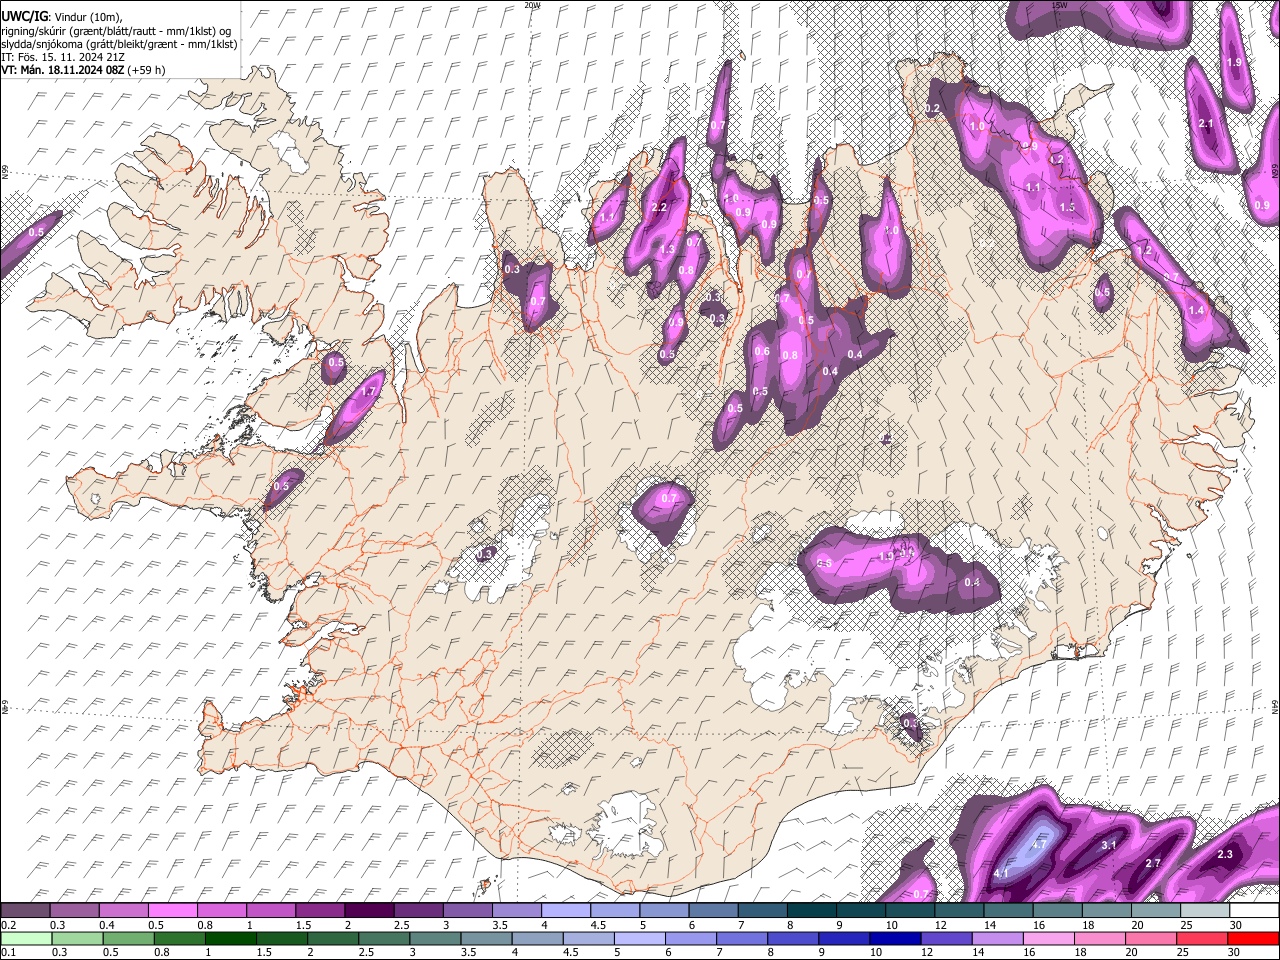Click the 'VT: Mán. 18.11.2024 08Z' valid time
This screenshot has width=1280, height=960.
[63, 70]
